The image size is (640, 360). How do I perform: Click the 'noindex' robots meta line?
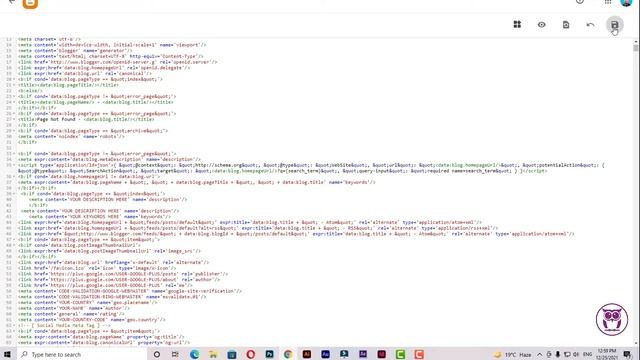pos(71,136)
